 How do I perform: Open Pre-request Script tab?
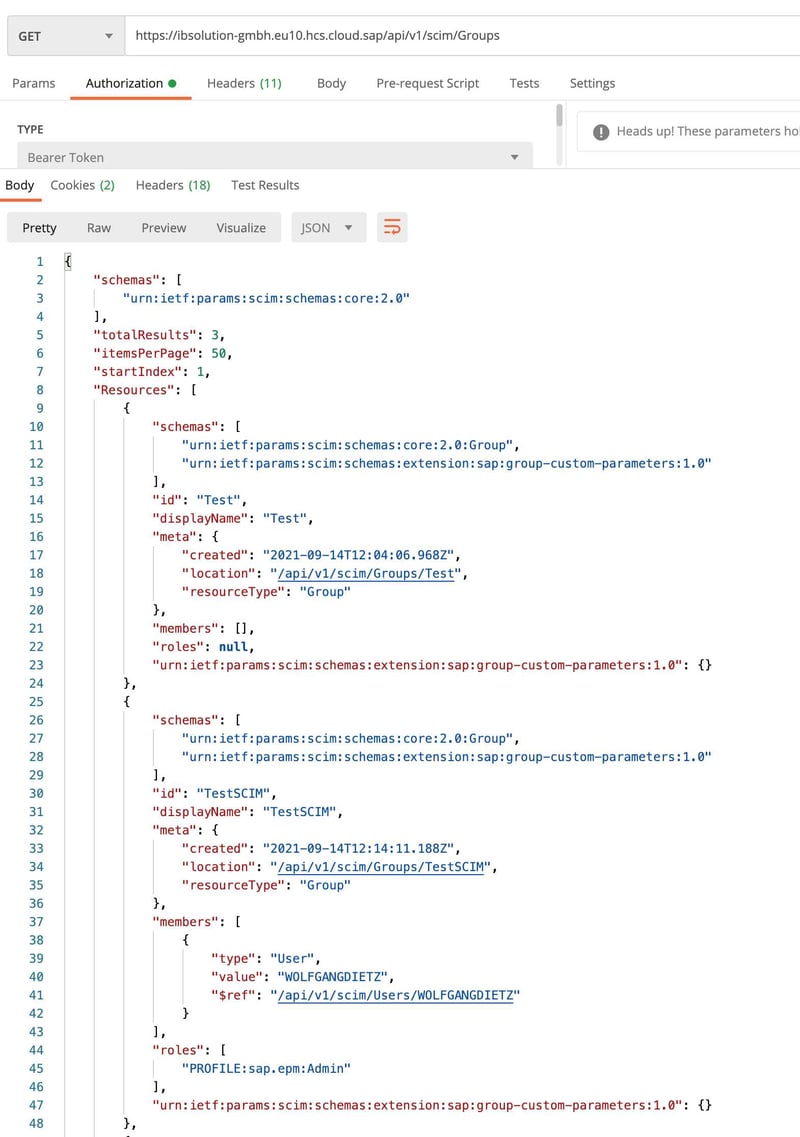427,83
